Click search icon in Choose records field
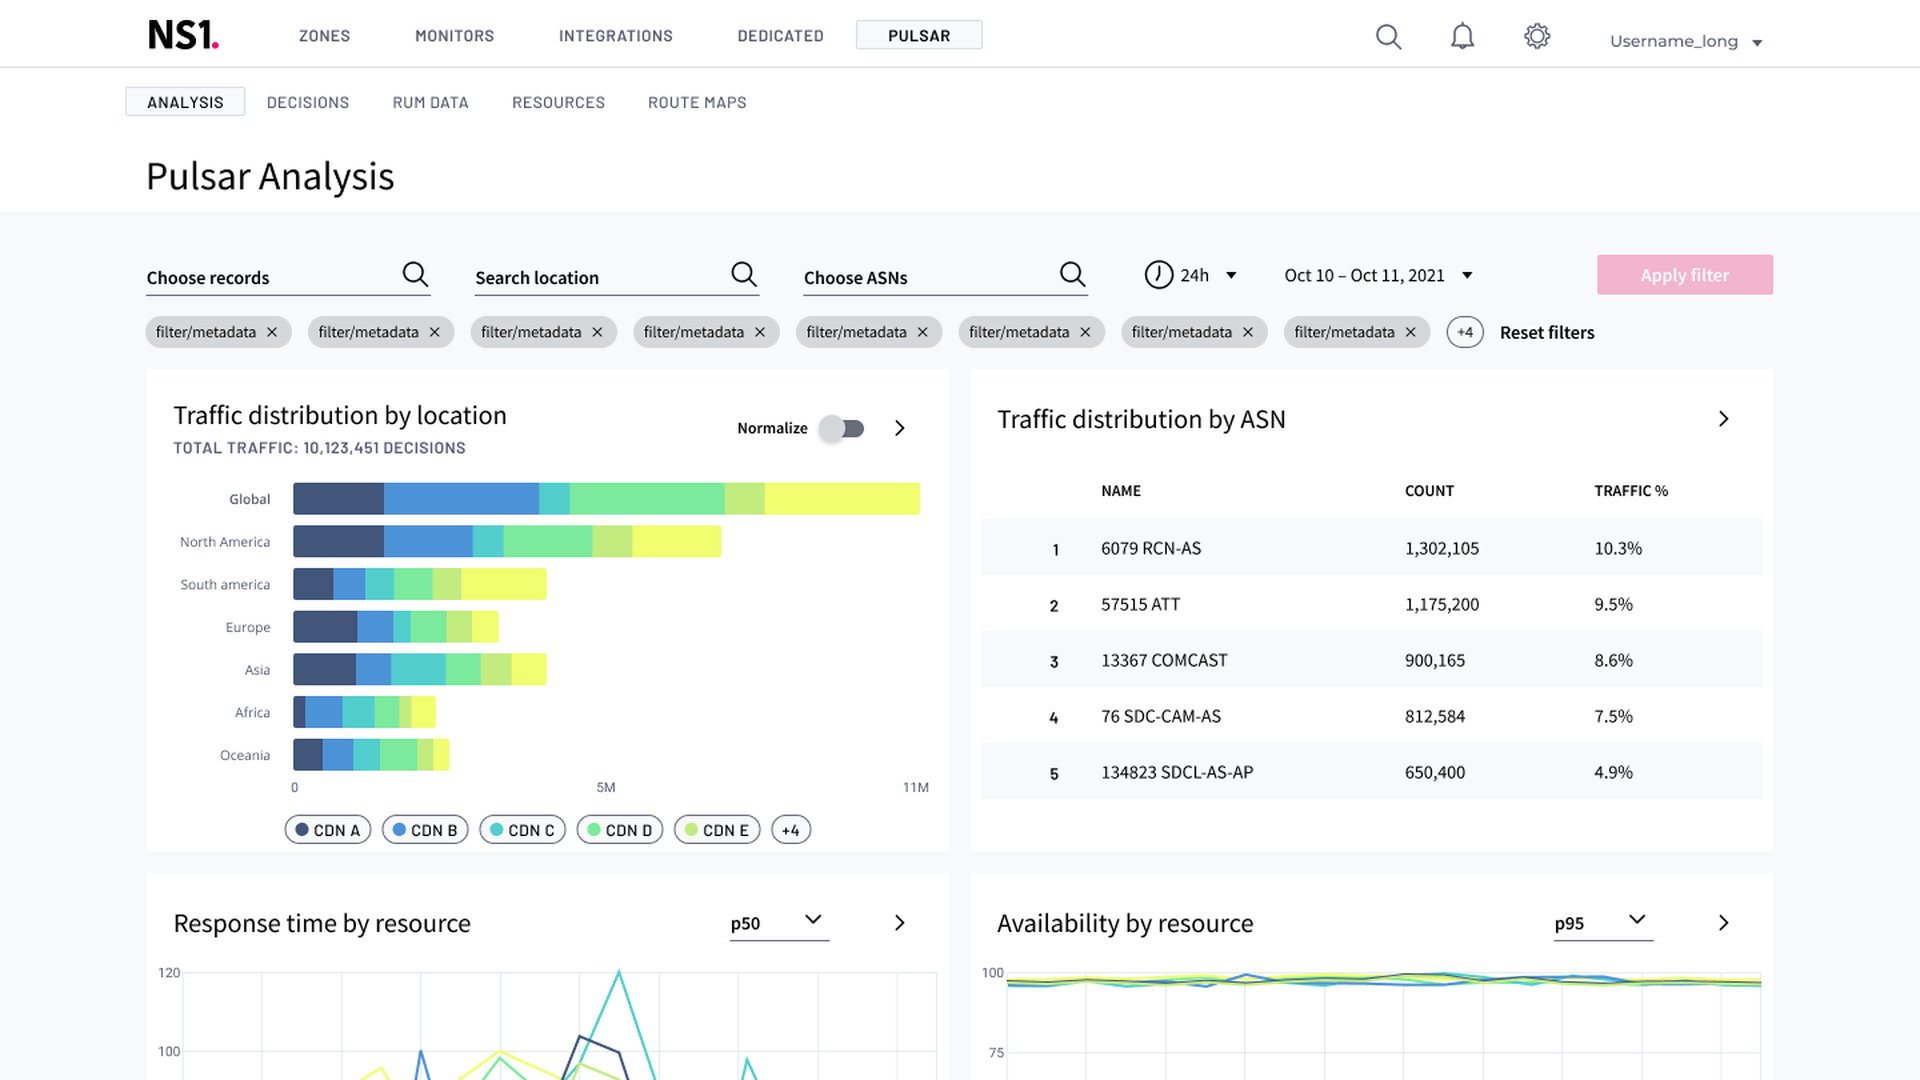 pyautogui.click(x=415, y=274)
